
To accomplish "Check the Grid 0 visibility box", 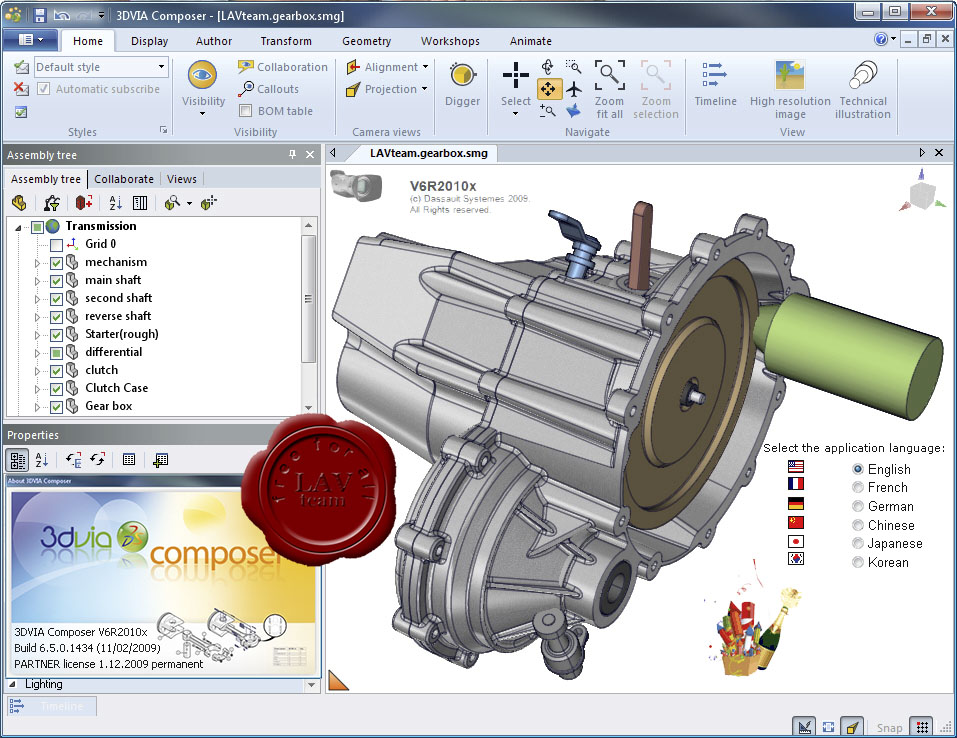I will pos(56,245).
